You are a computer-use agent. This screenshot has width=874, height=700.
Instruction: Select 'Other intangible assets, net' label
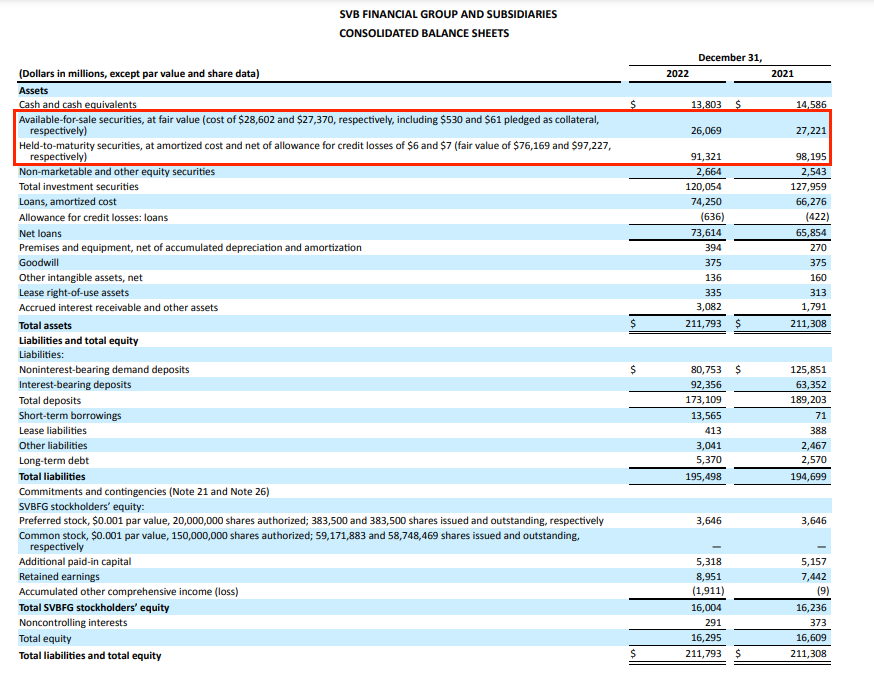tap(80, 278)
